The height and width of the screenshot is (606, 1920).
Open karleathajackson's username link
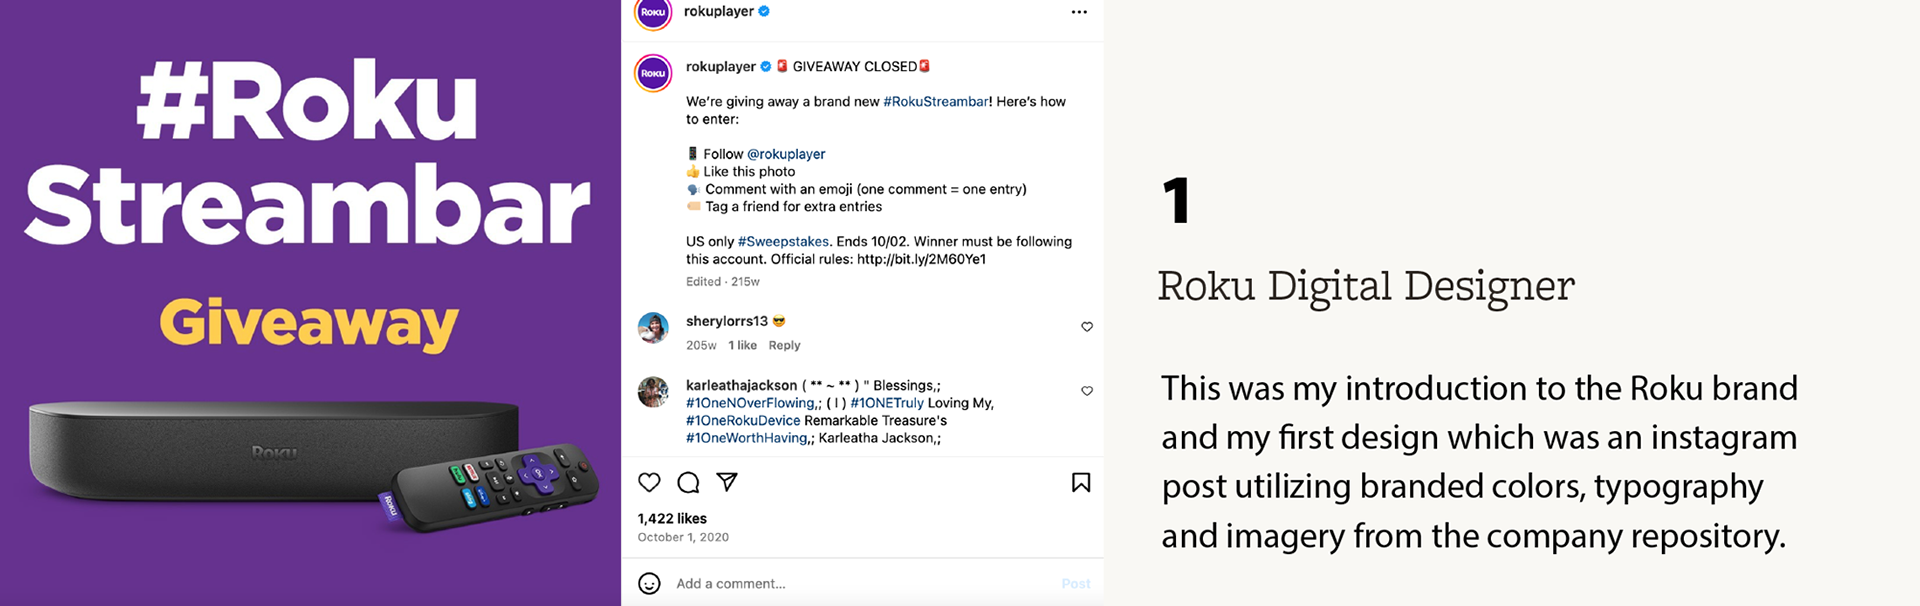tap(741, 385)
